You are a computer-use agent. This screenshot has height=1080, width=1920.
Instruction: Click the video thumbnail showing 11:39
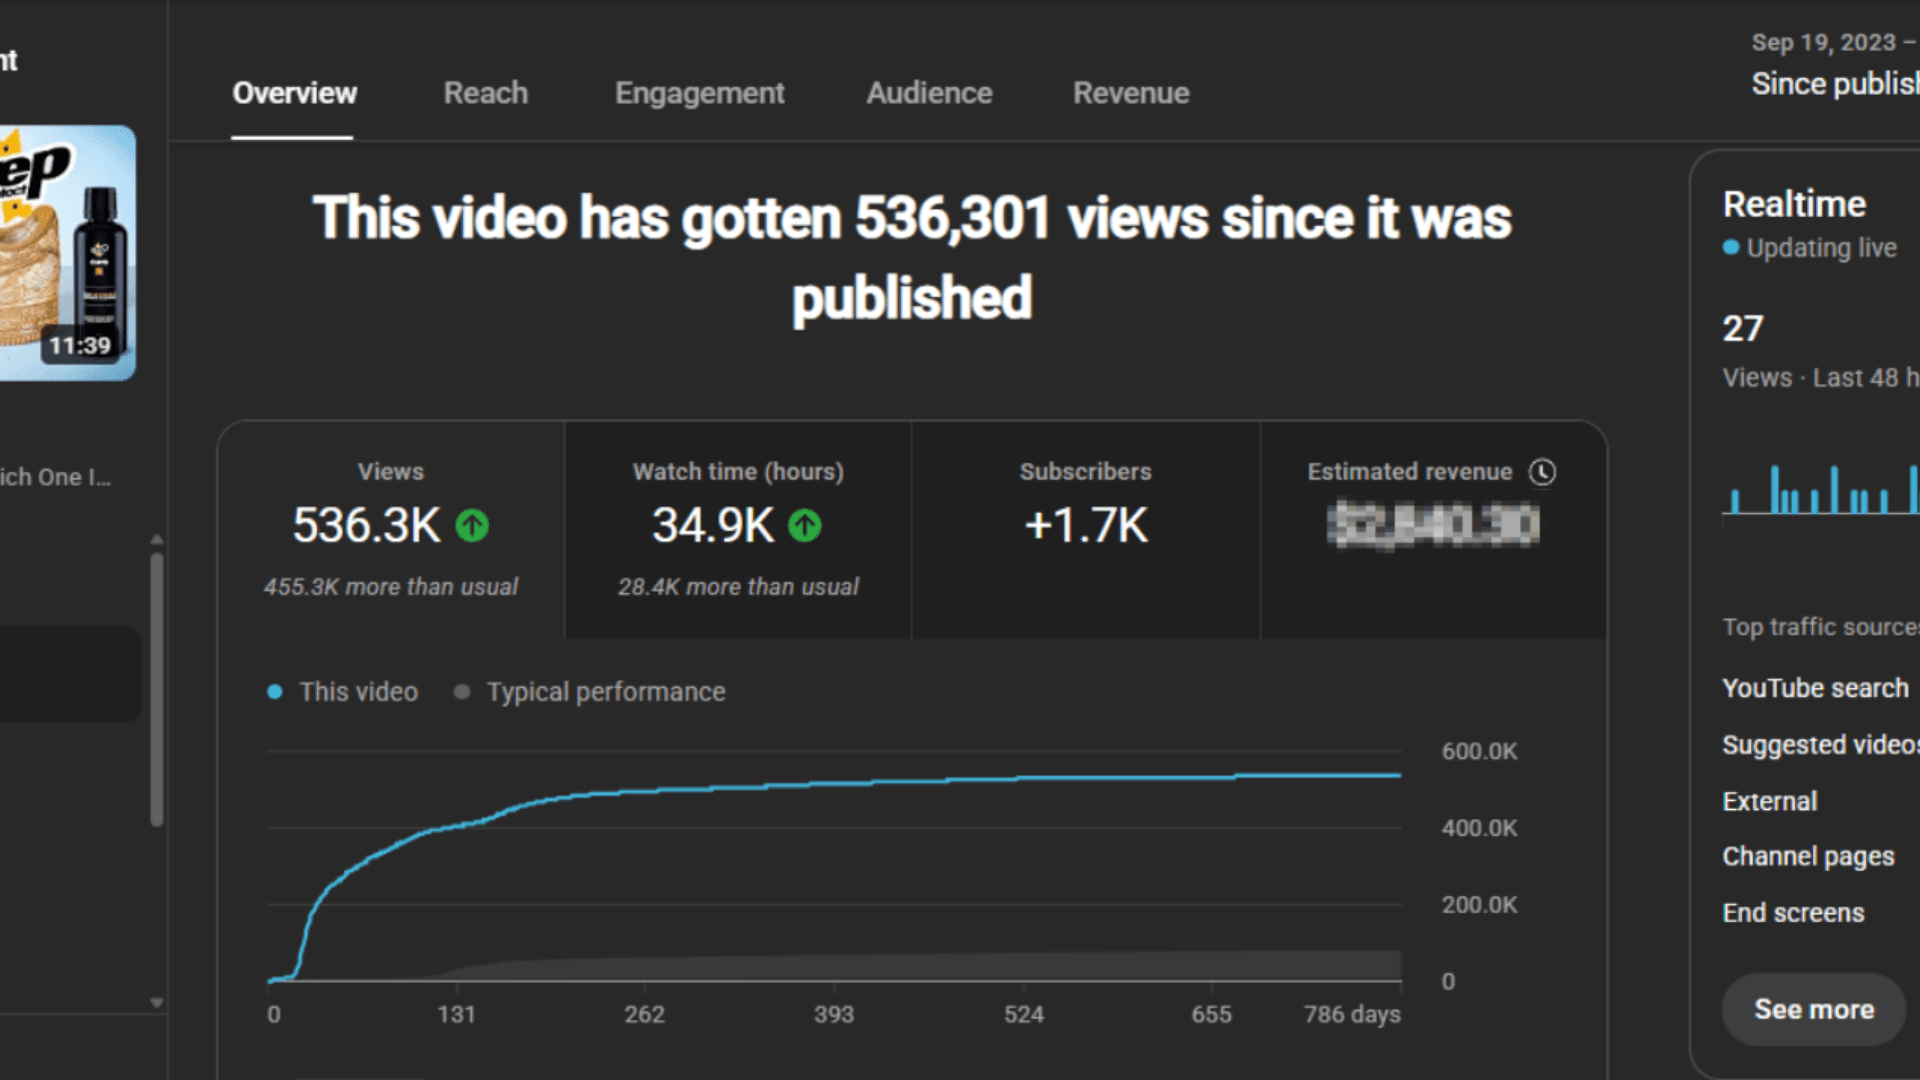click(66, 252)
